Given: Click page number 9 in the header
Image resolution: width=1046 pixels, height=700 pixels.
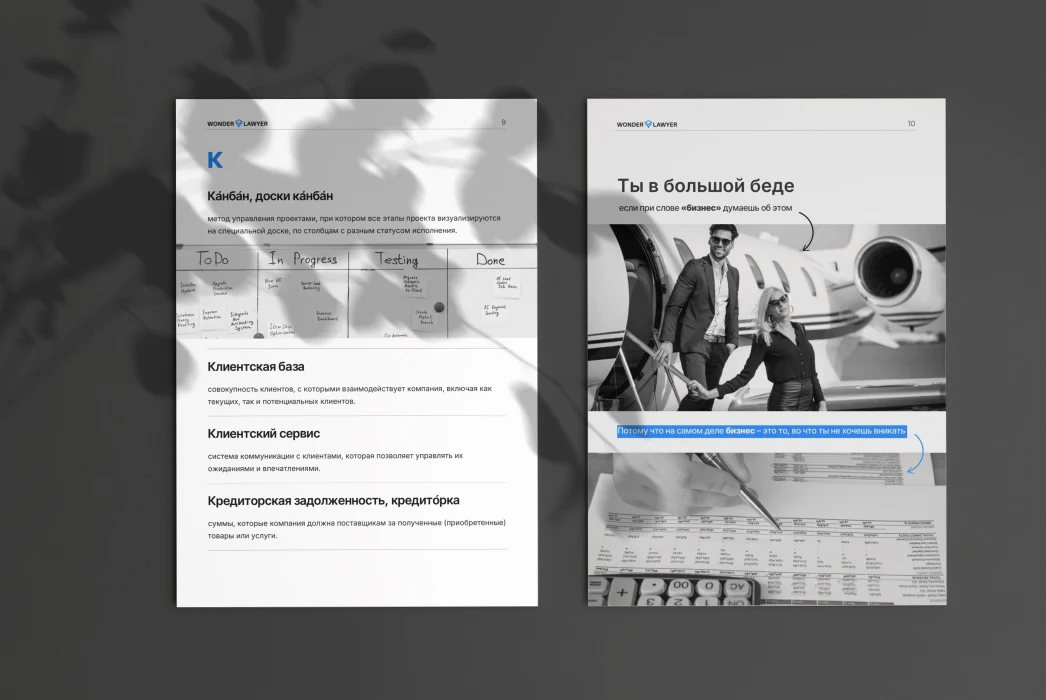Looking at the screenshot, I should [503, 123].
